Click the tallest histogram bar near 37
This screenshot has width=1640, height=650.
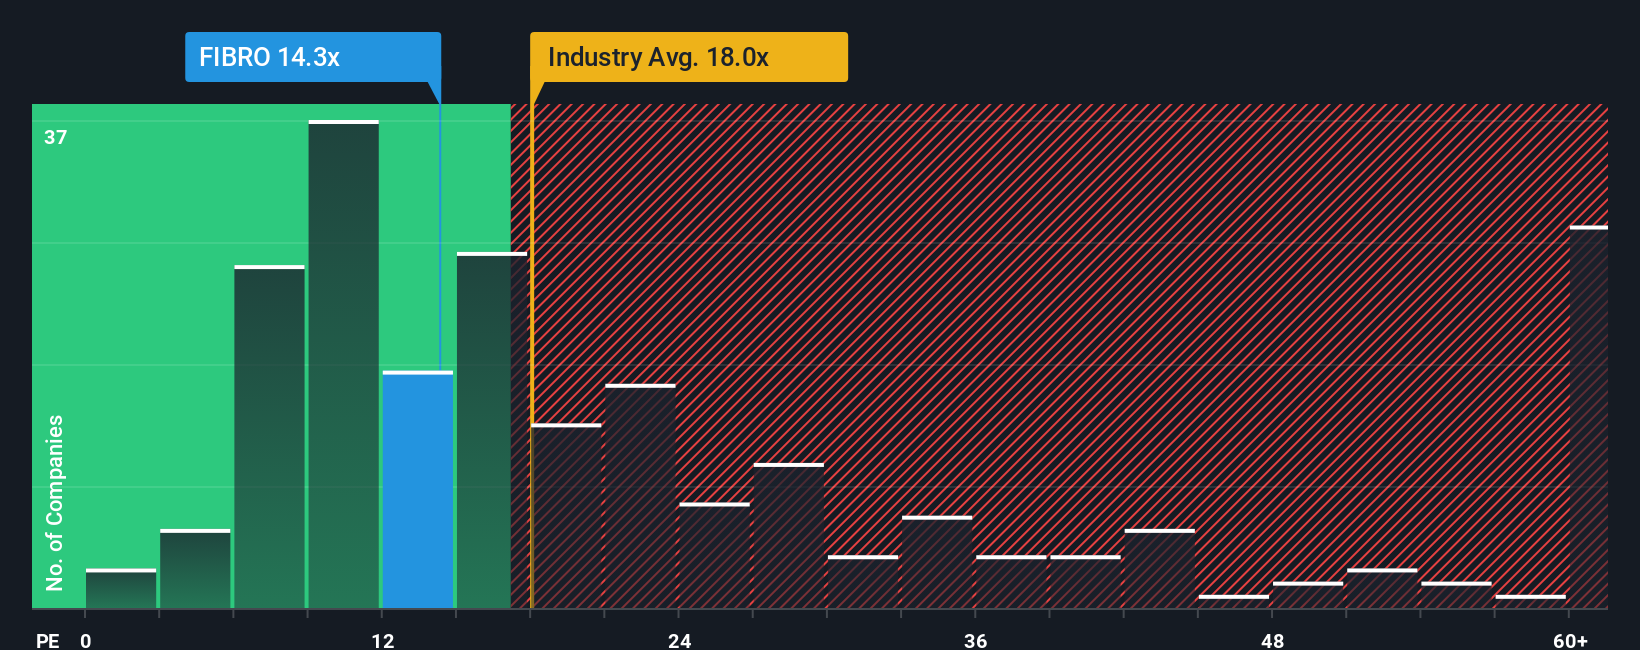[344, 364]
